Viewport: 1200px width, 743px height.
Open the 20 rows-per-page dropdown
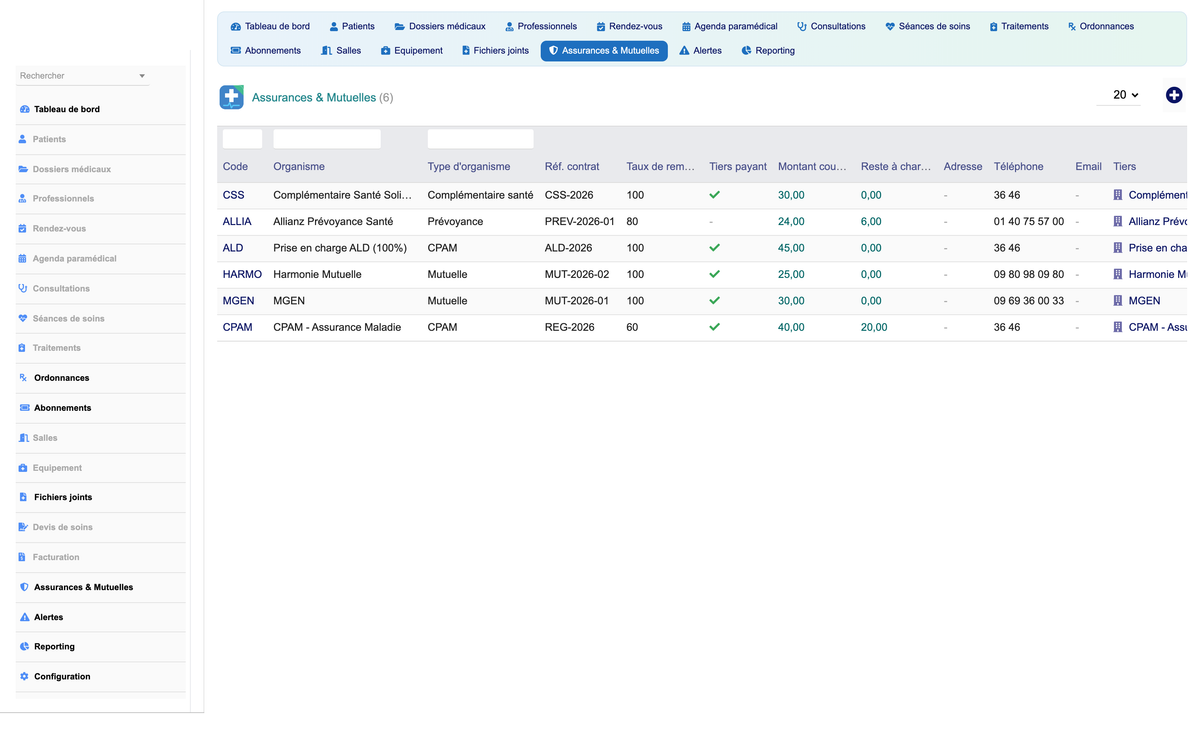(x=1119, y=95)
